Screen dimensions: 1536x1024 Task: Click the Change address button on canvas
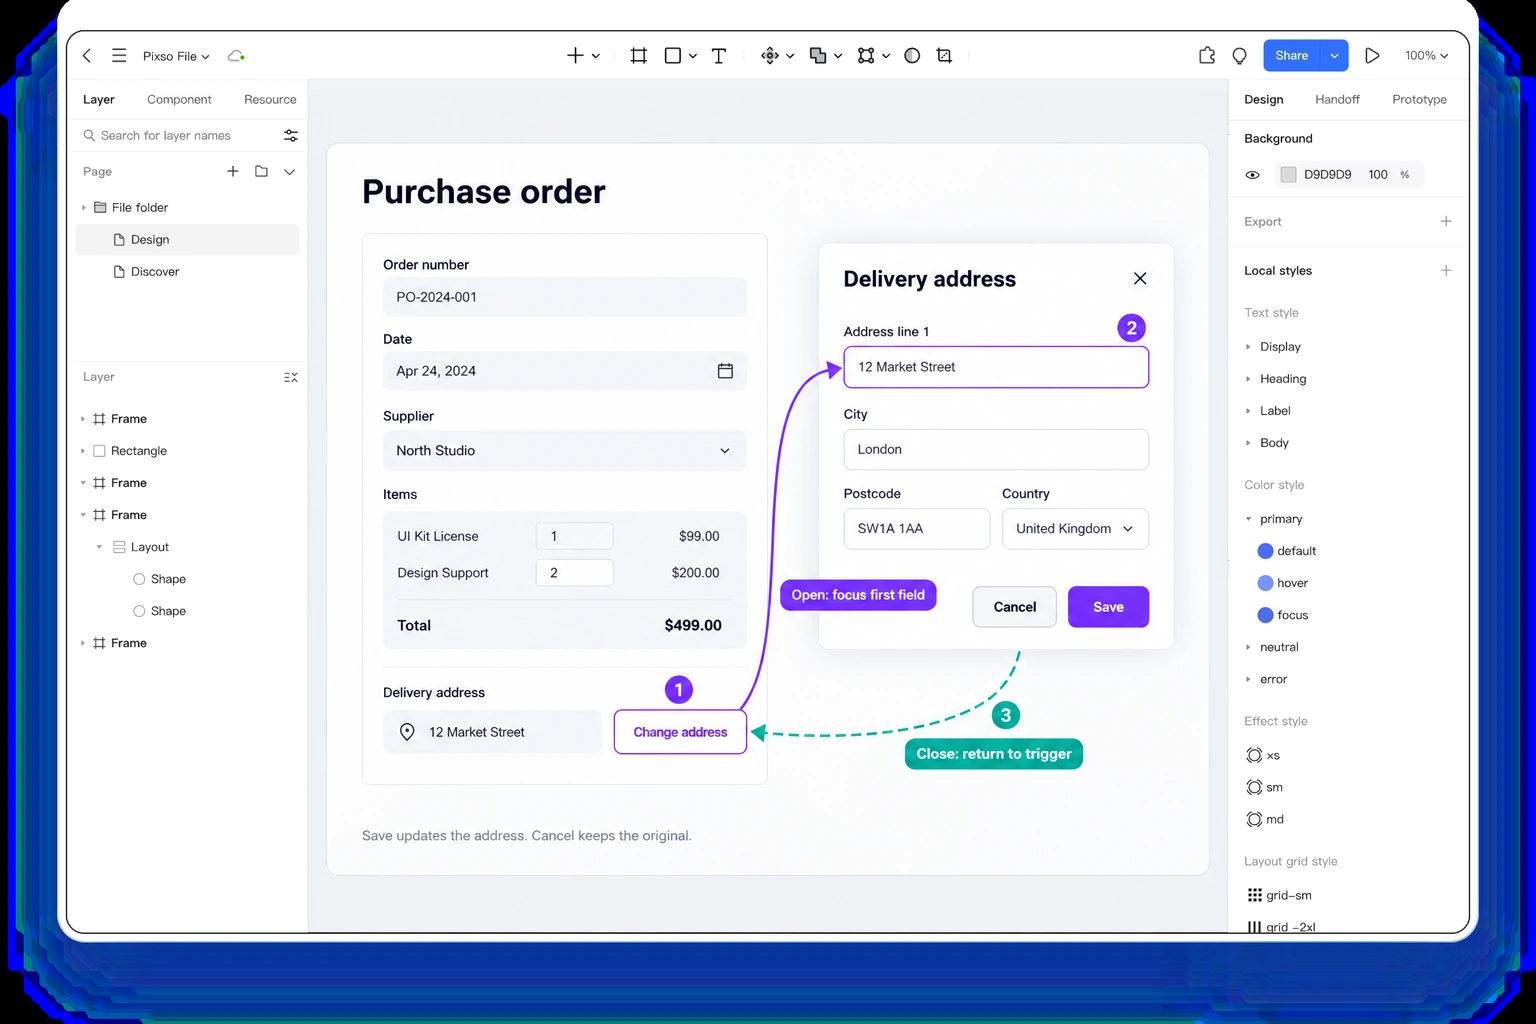coord(680,732)
